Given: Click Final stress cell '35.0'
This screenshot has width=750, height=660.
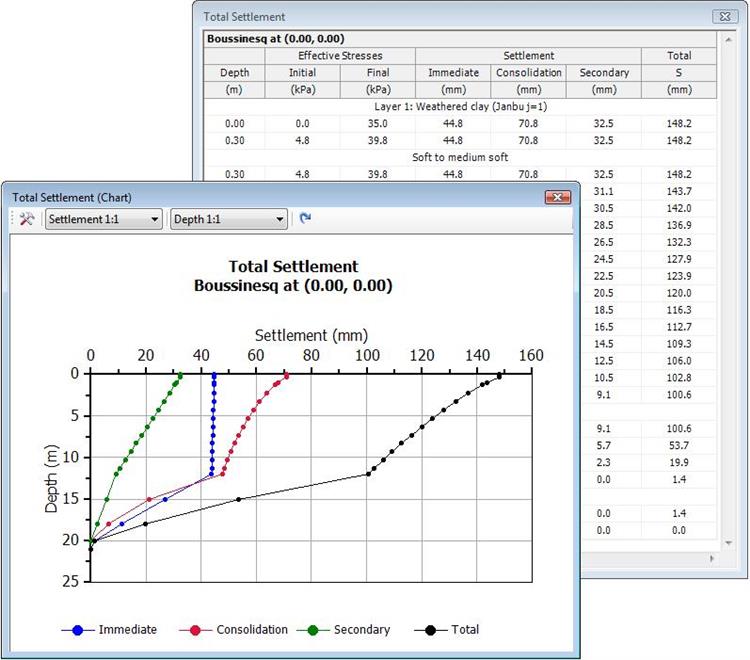Looking at the screenshot, I should (x=378, y=123).
